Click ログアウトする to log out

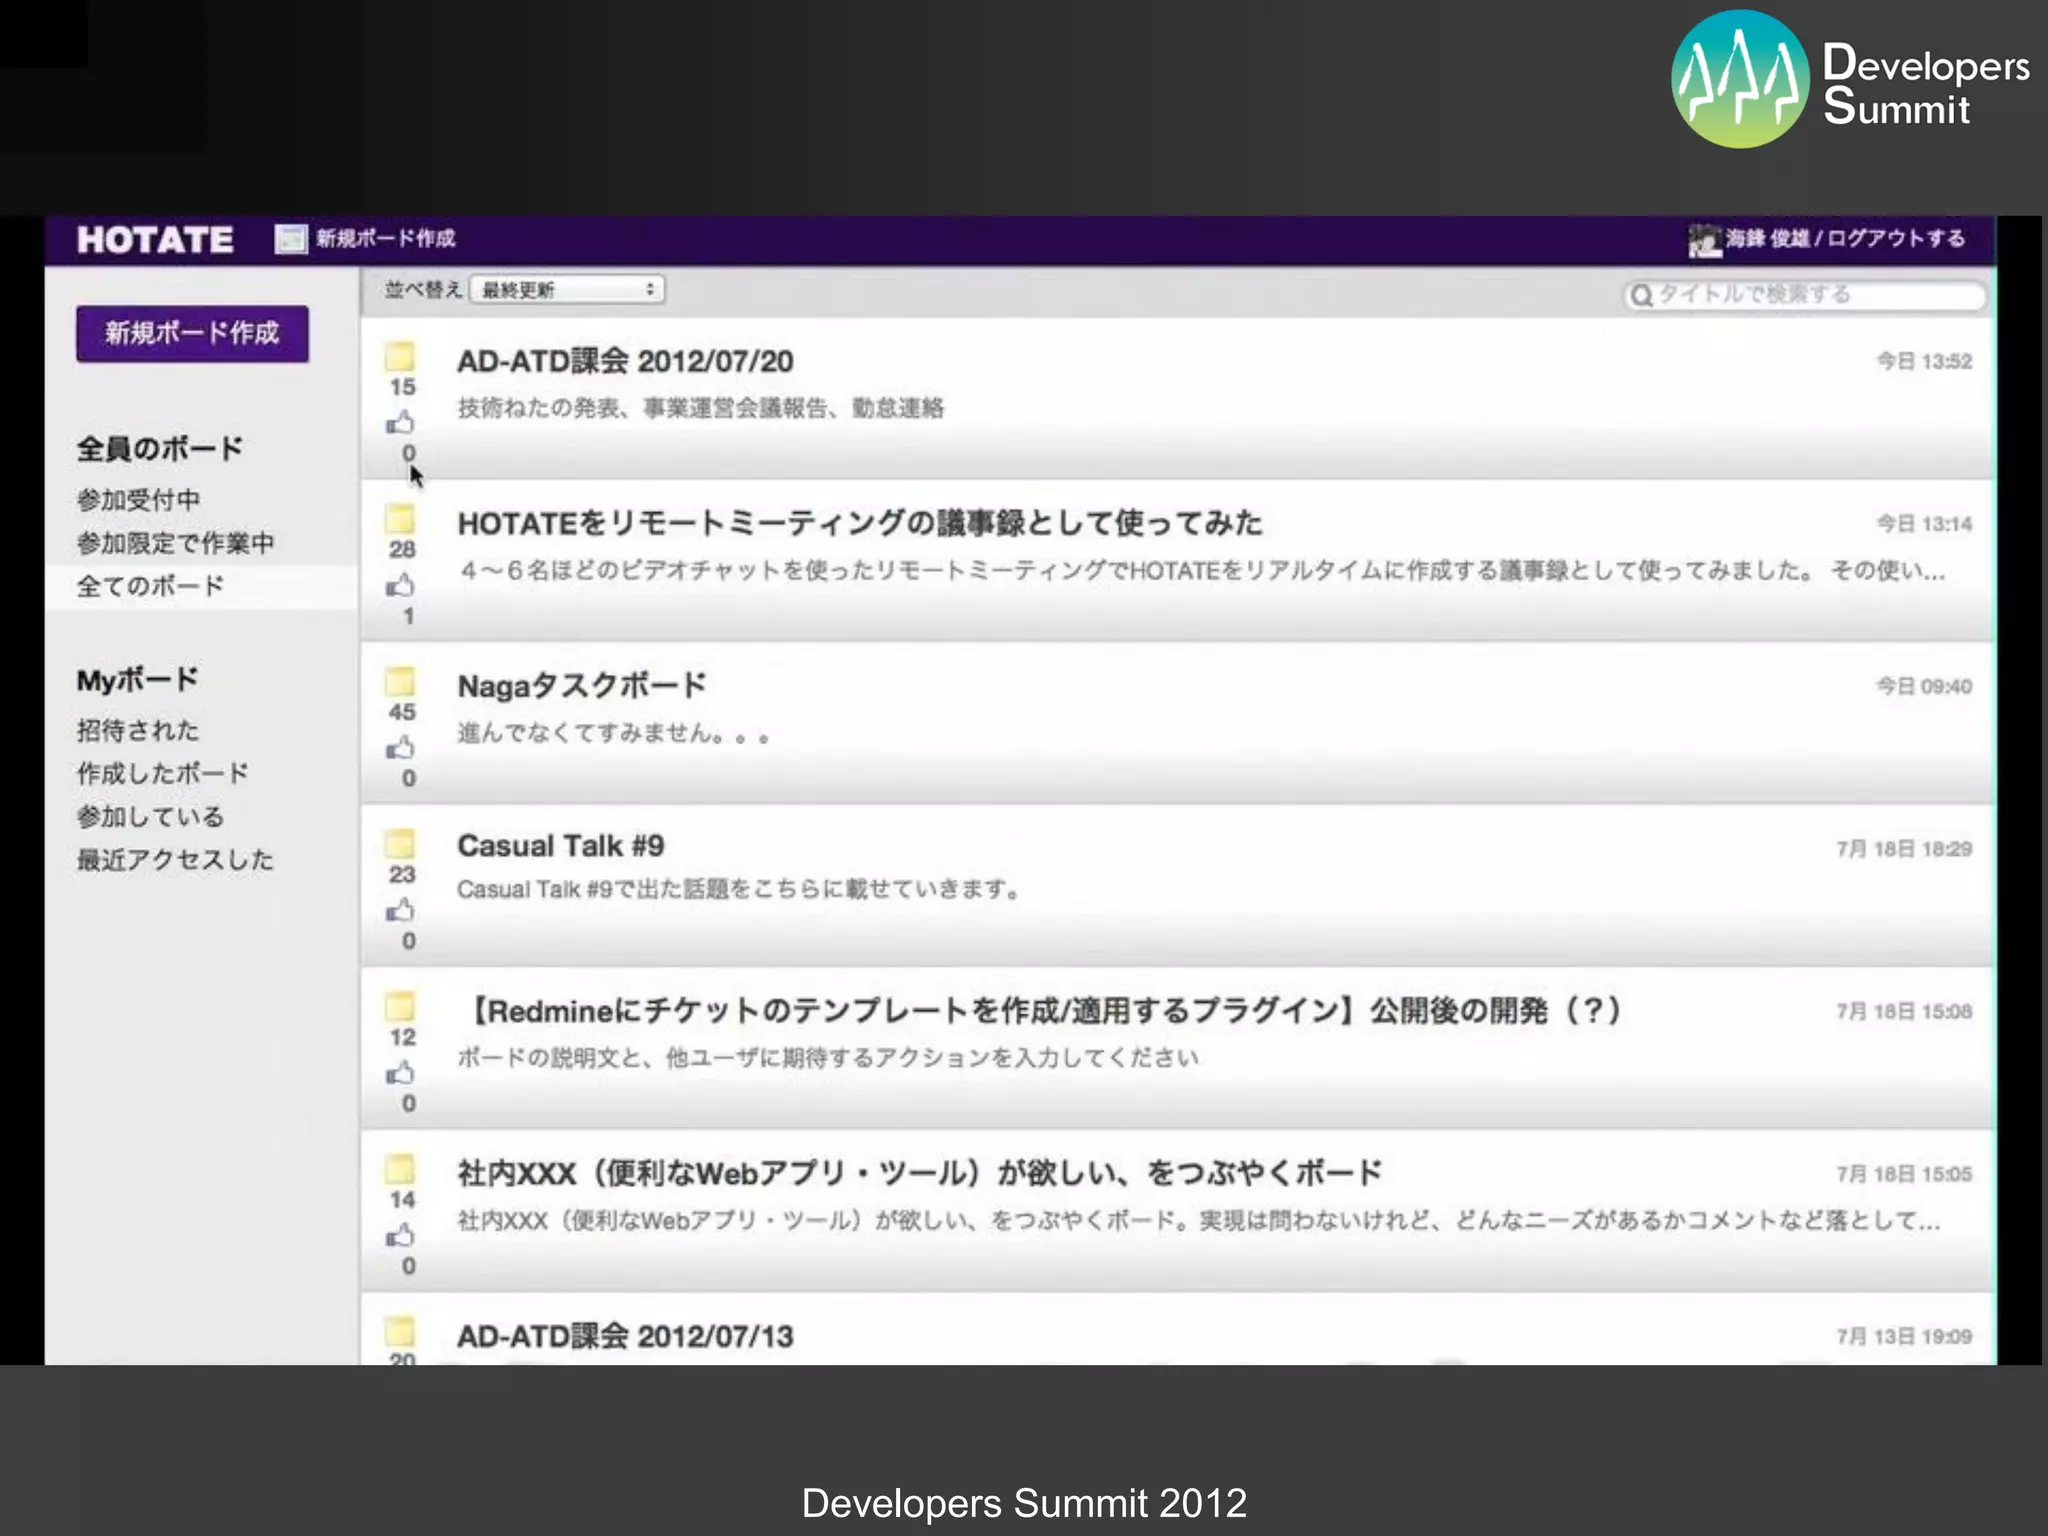1896,238
